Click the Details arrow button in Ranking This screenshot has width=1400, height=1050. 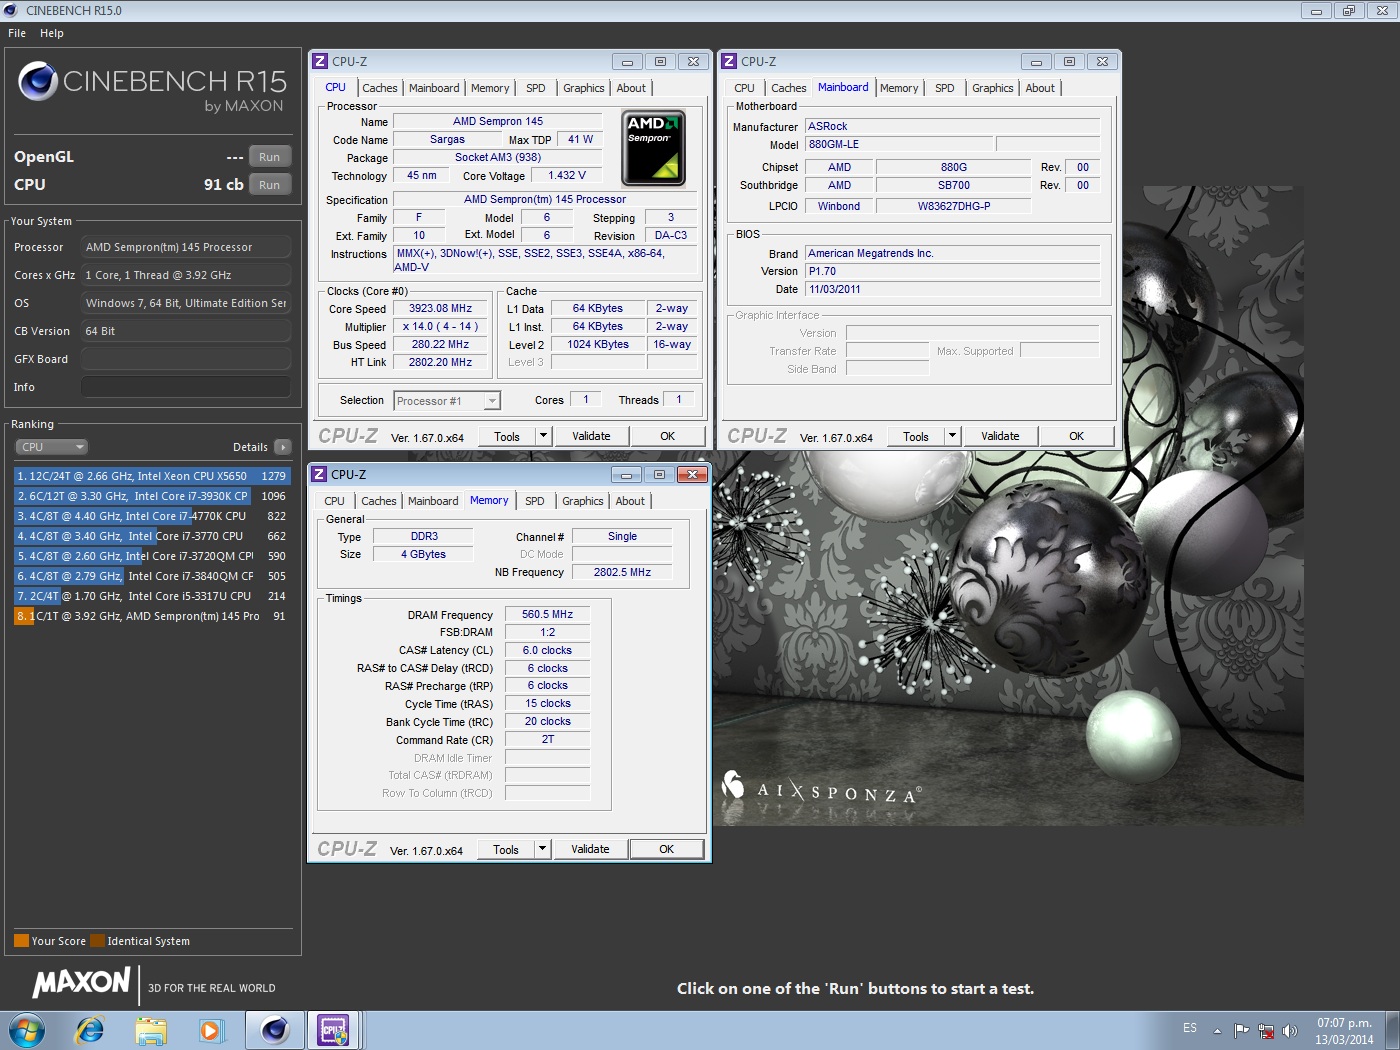pyautogui.click(x=283, y=447)
